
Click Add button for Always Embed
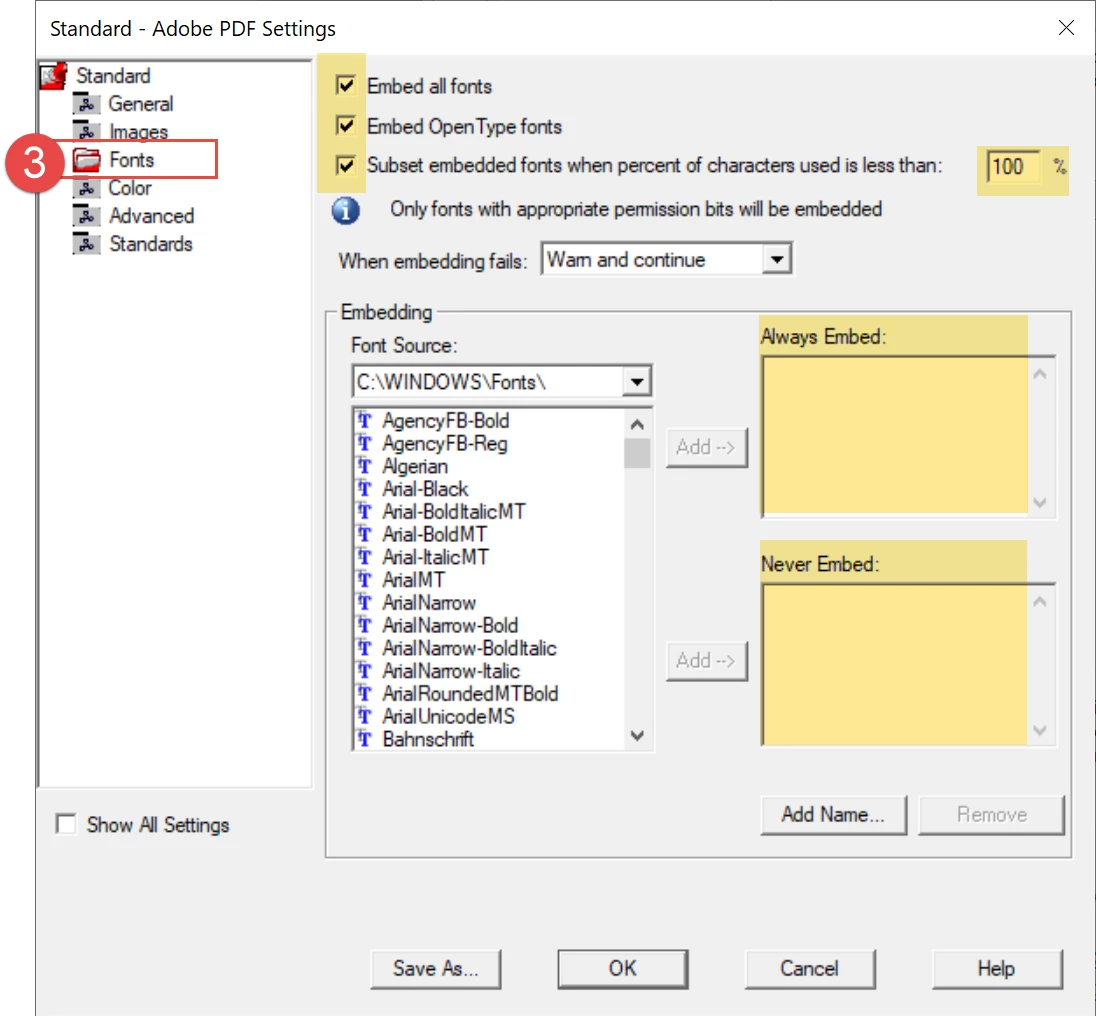[x=707, y=447]
